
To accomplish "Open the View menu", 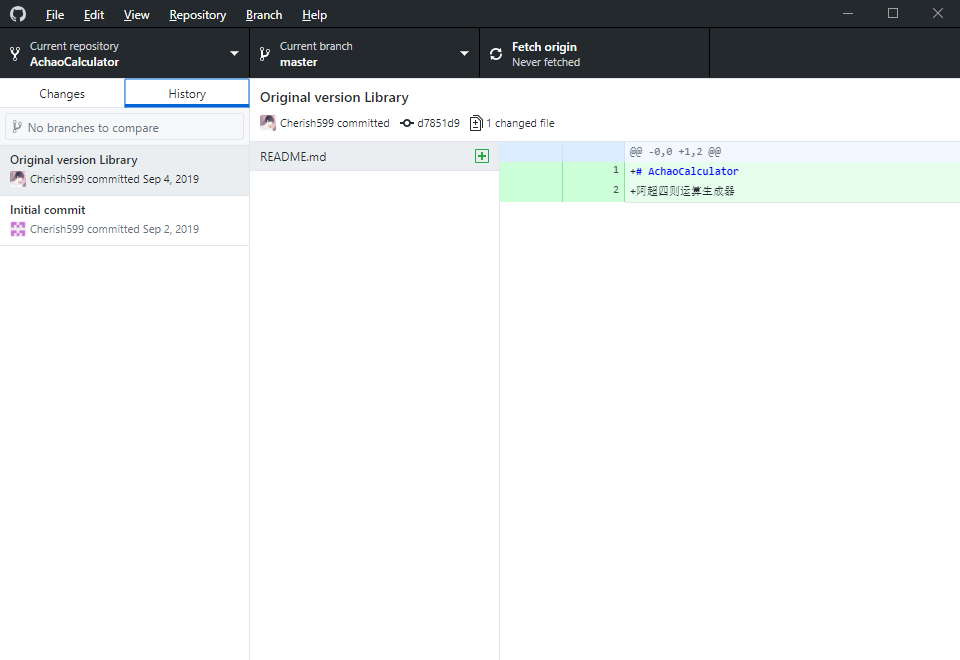I will click(137, 15).
